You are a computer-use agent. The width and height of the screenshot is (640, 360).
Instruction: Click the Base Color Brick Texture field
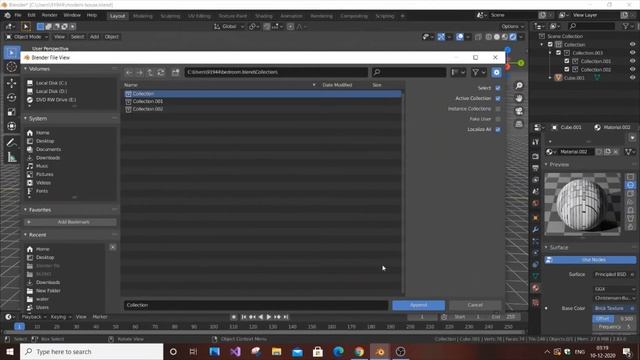(x=614, y=308)
